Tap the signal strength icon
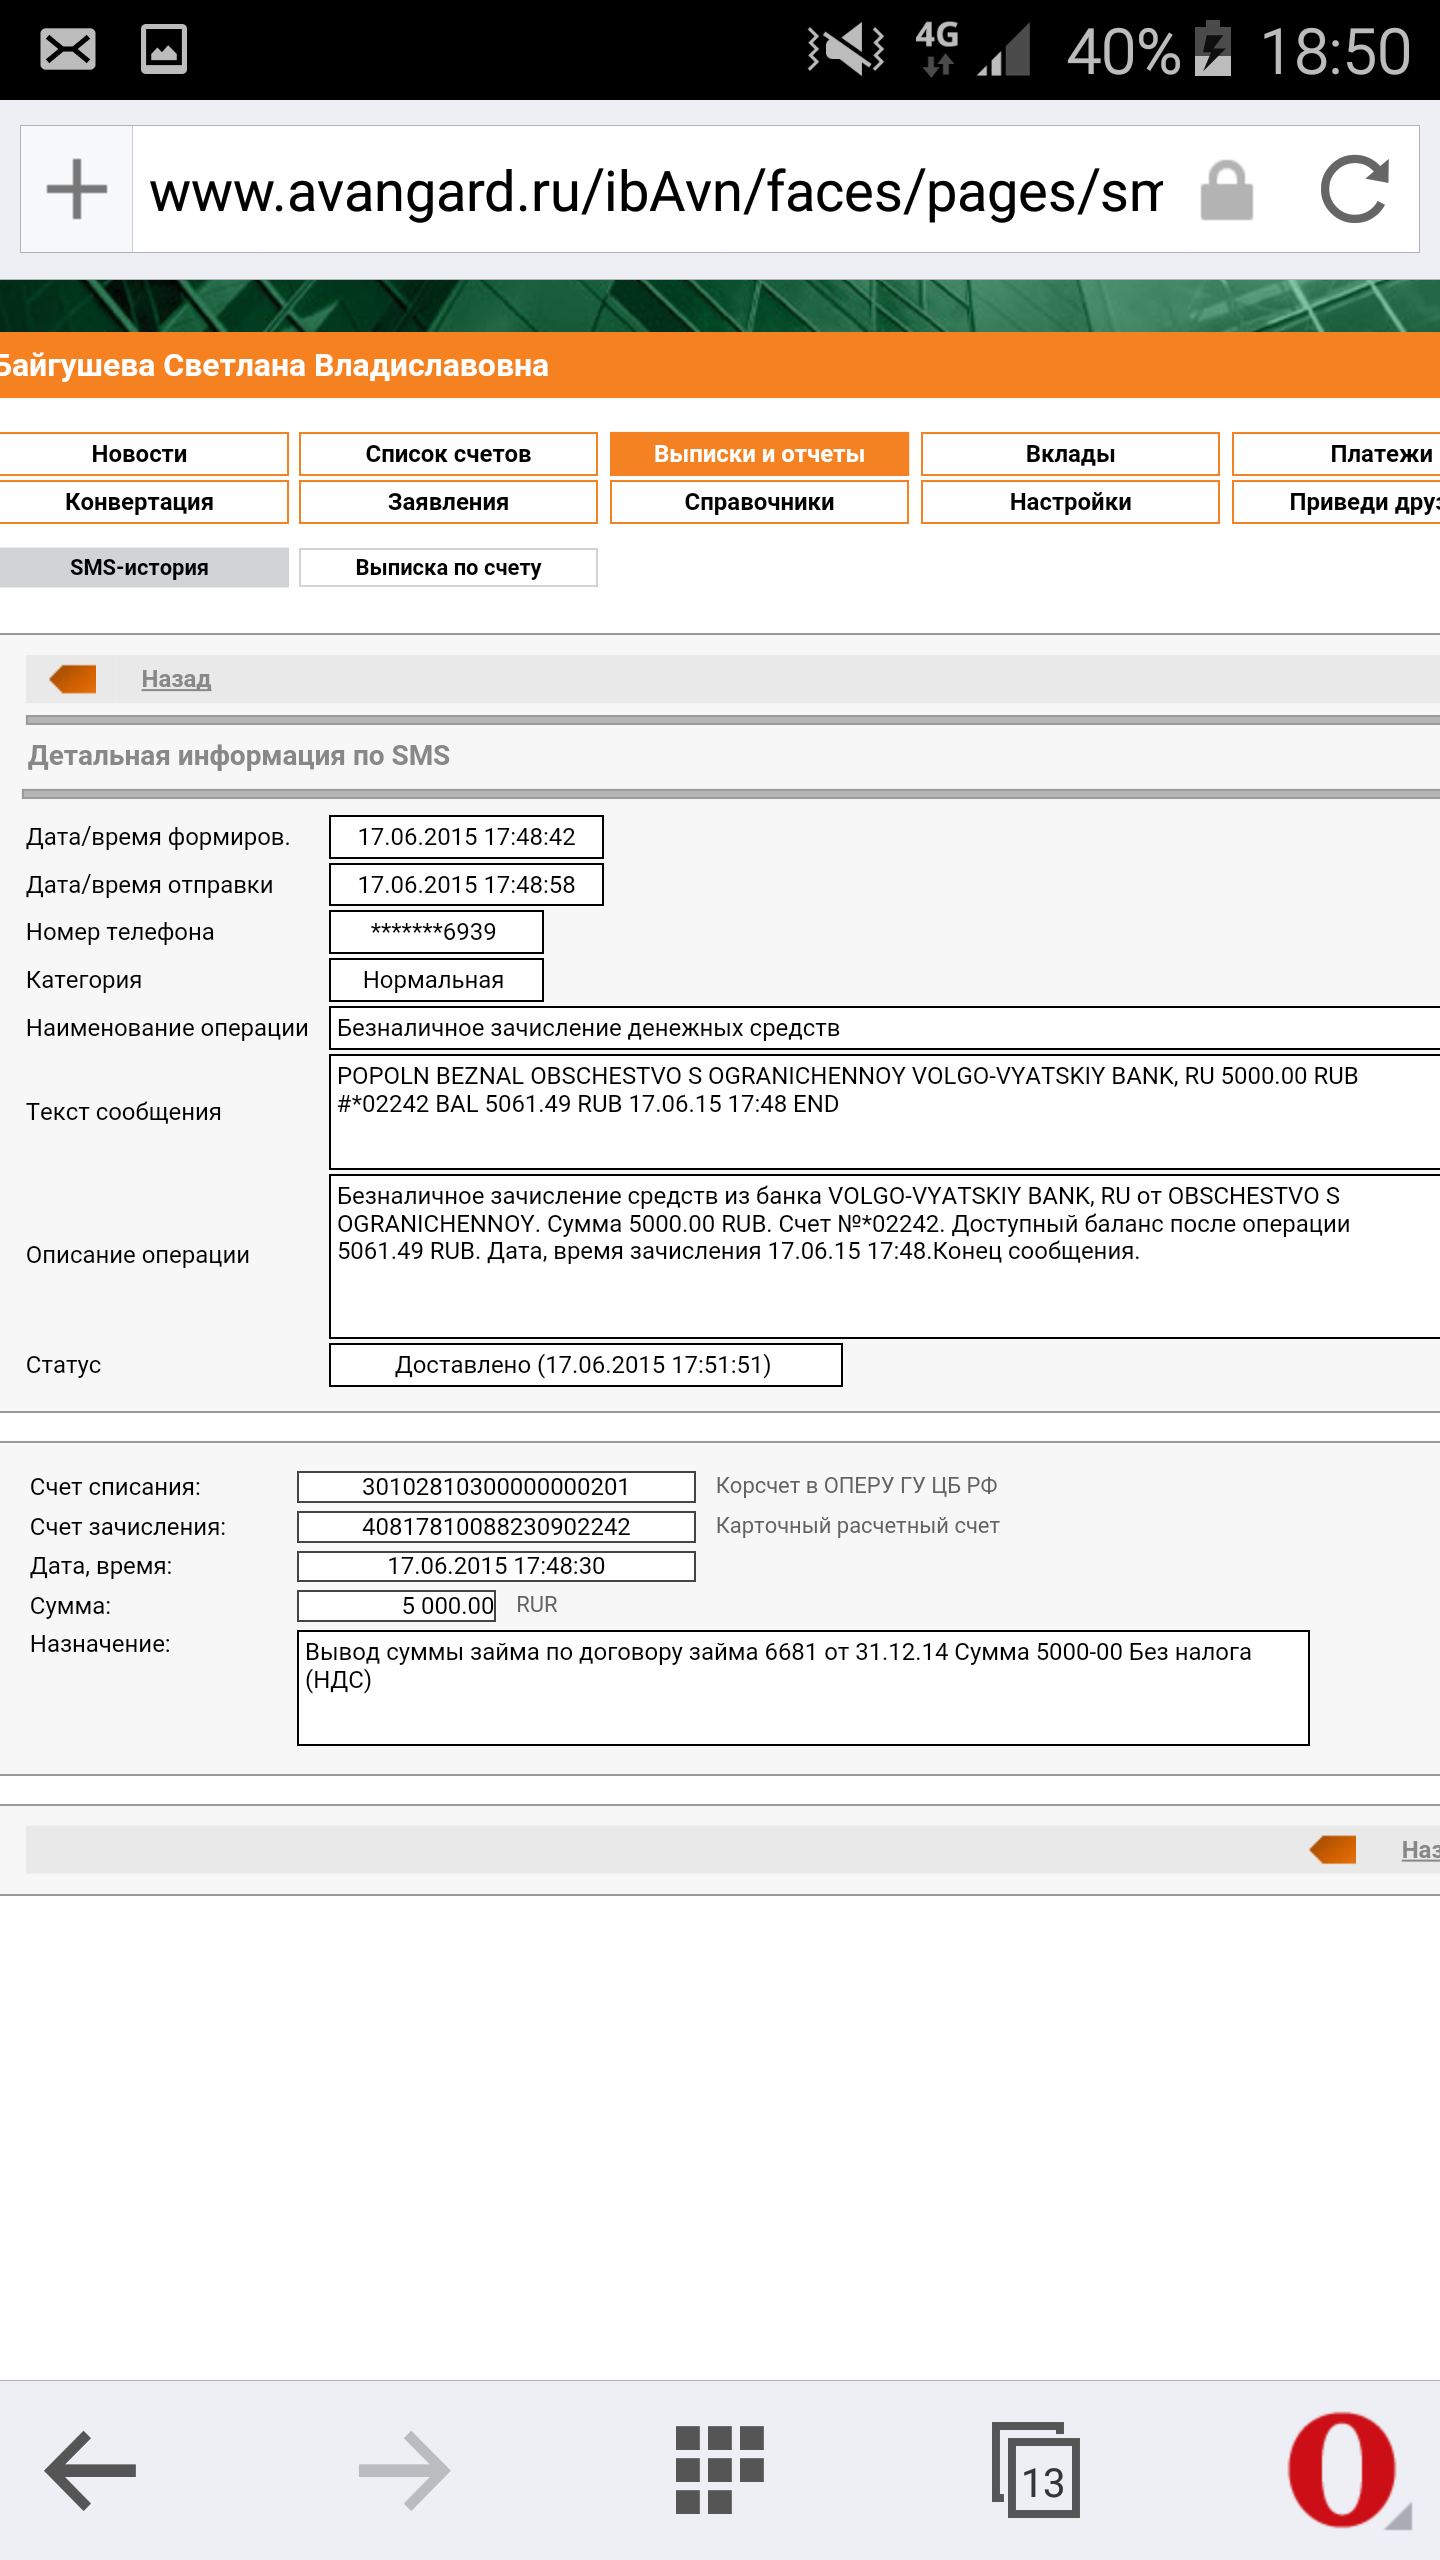The image size is (1440, 2560). [1004, 50]
